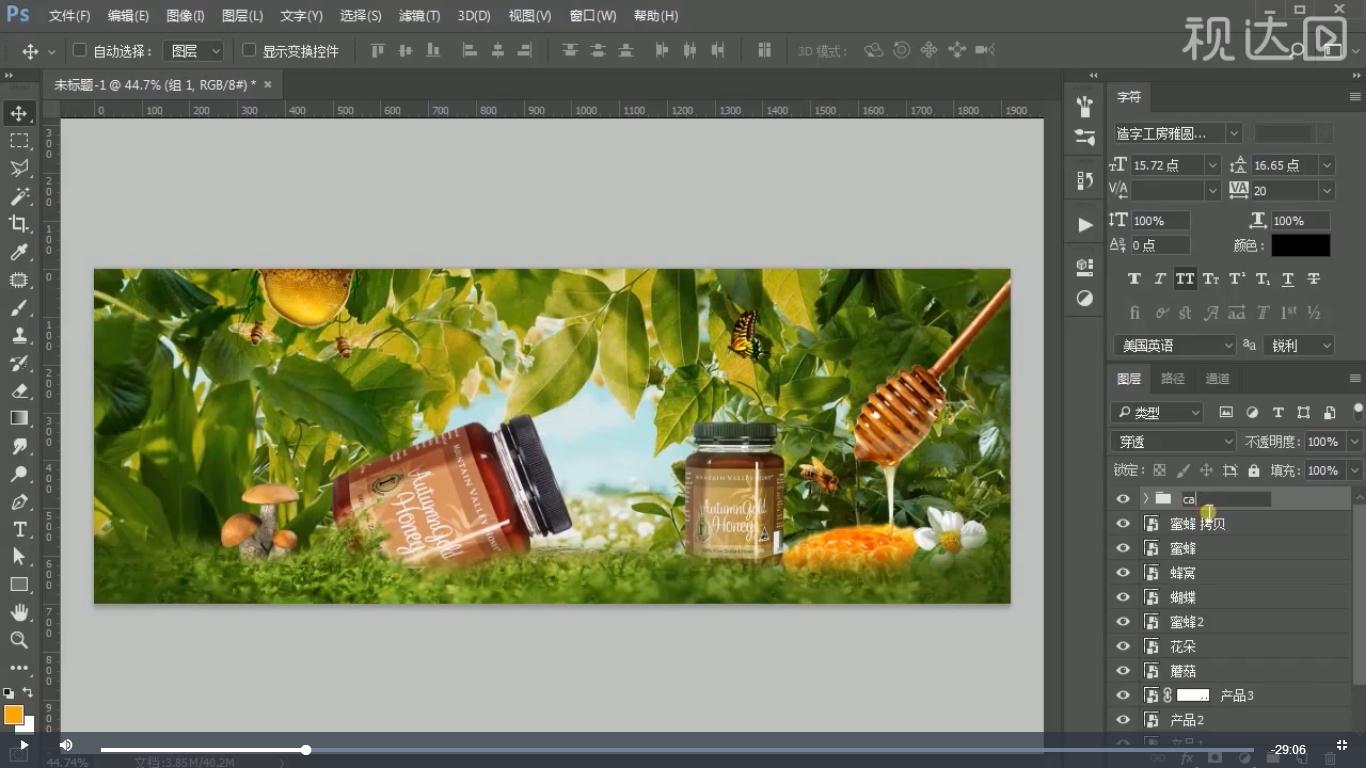Image resolution: width=1366 pixels, height=768 pixels.
Task: Expand the ca layer group
Action: 1145,498
